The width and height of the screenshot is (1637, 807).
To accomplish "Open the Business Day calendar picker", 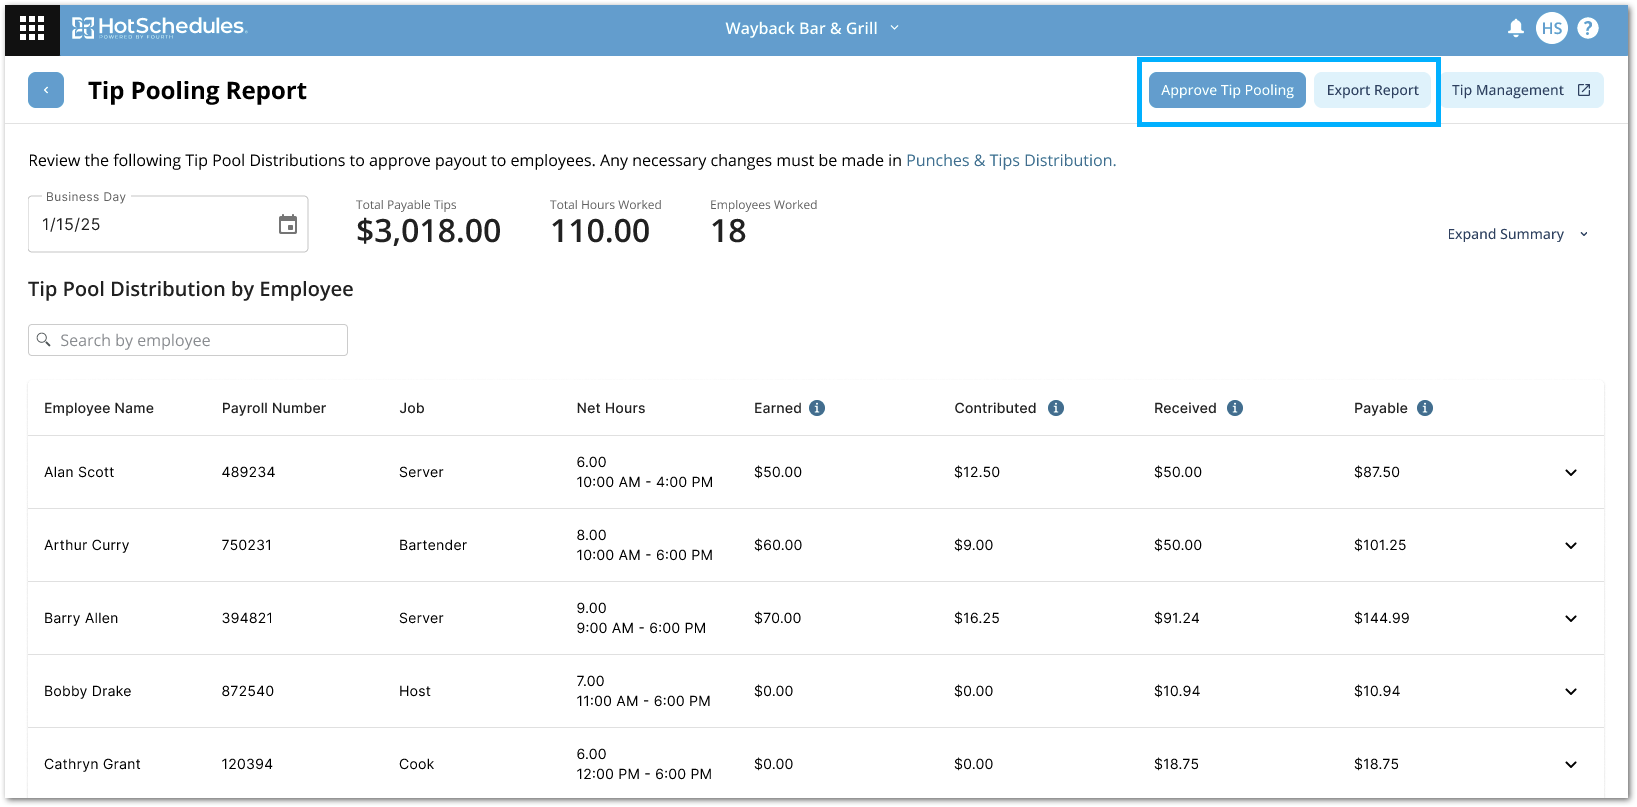I will [x=288, y=225].
